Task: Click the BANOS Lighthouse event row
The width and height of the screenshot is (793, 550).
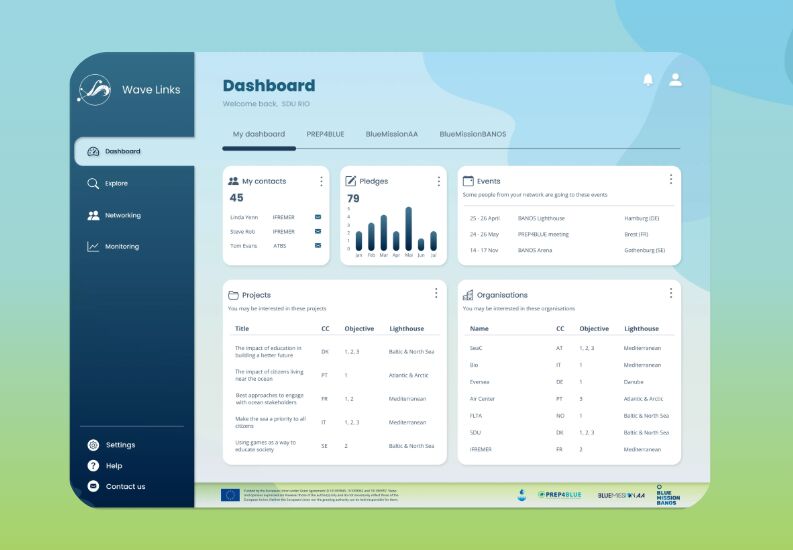Action: click(568, 218)
